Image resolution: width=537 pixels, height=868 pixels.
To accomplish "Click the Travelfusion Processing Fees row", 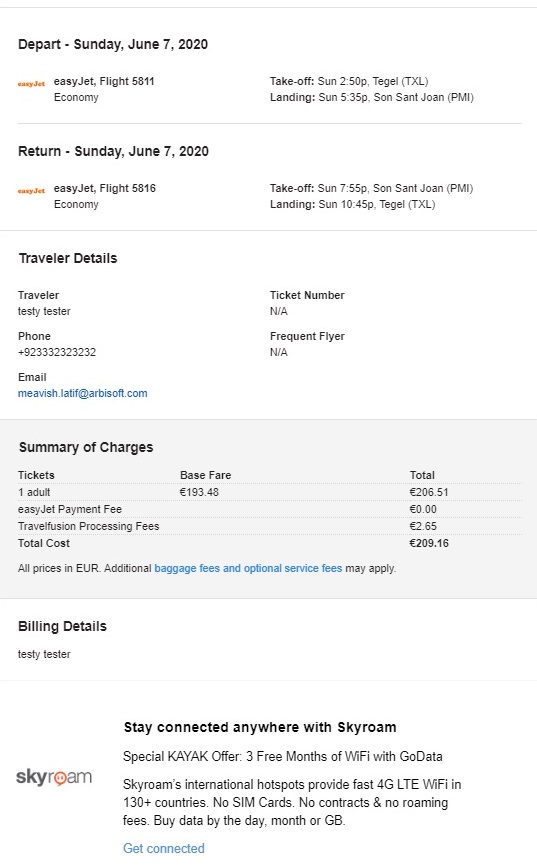I will (x=270, y=526).
